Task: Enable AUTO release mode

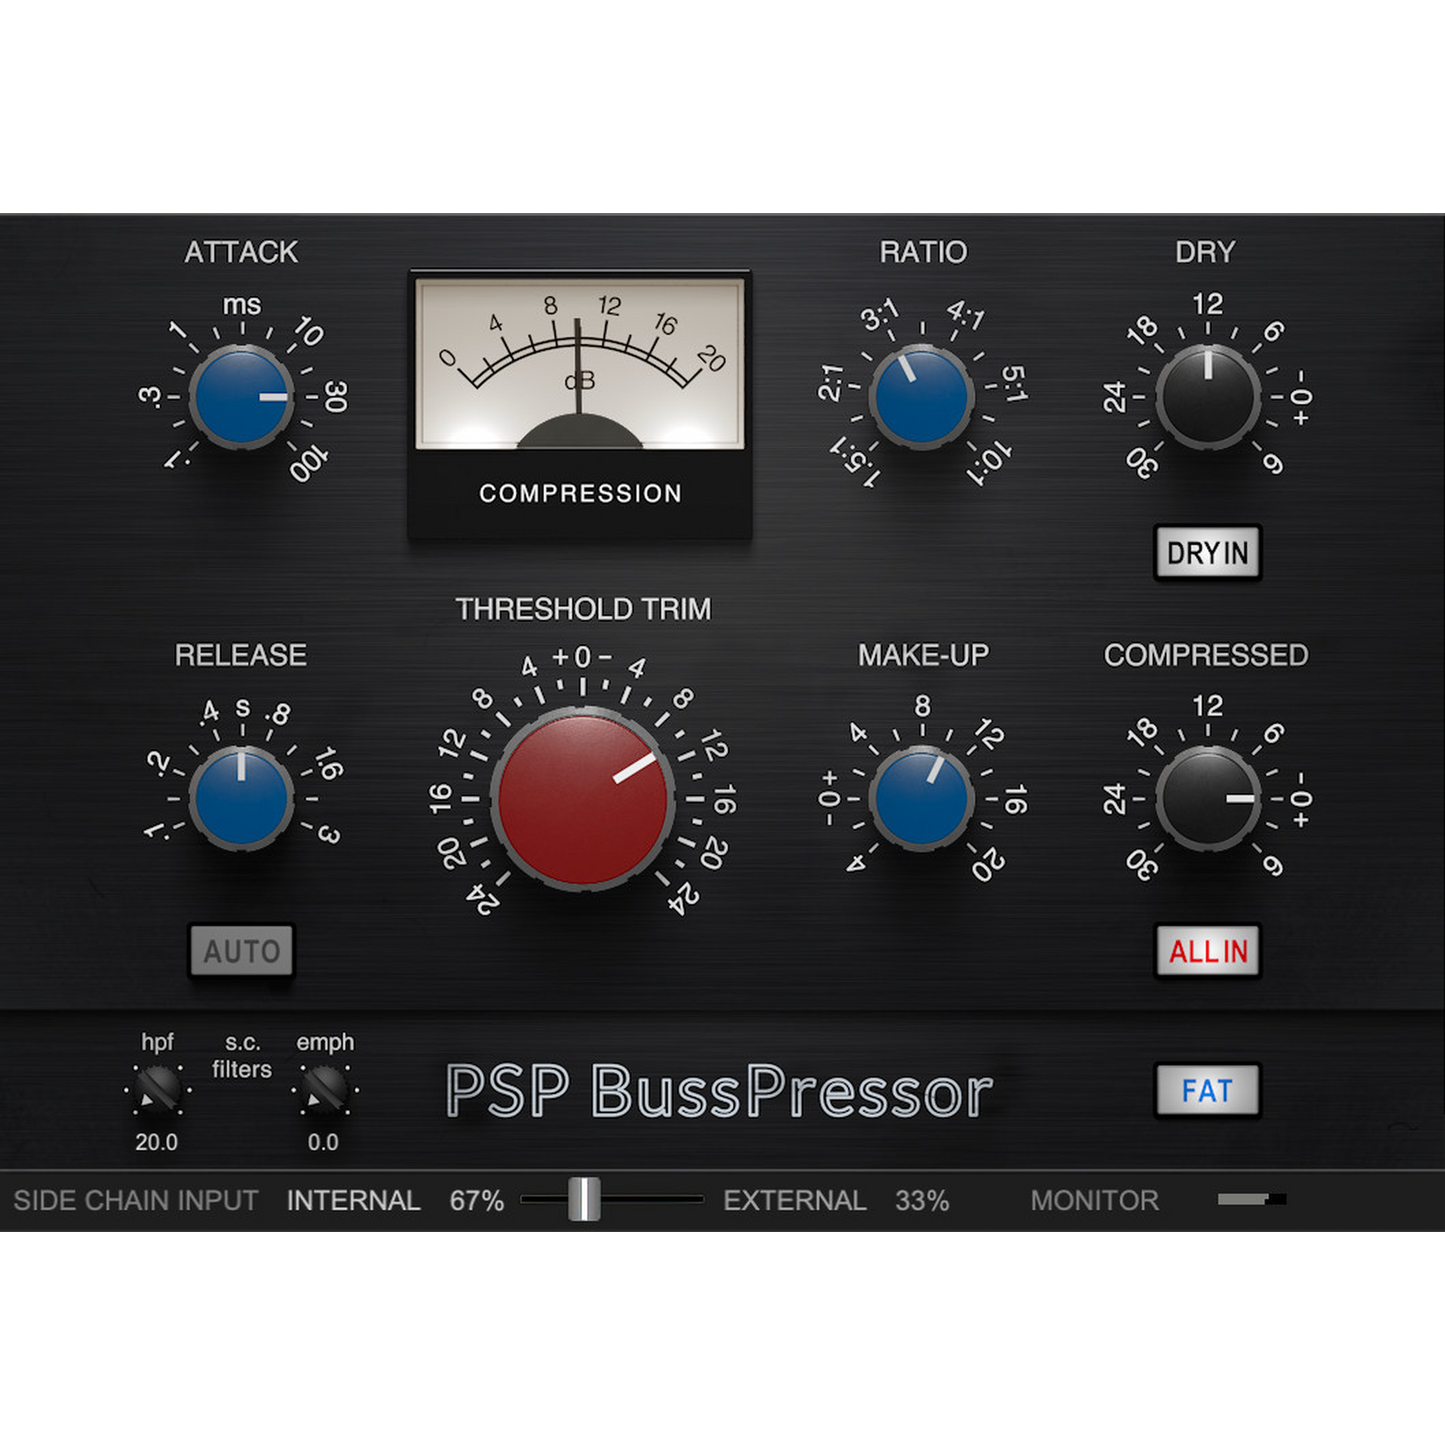Action: [241, 952]
